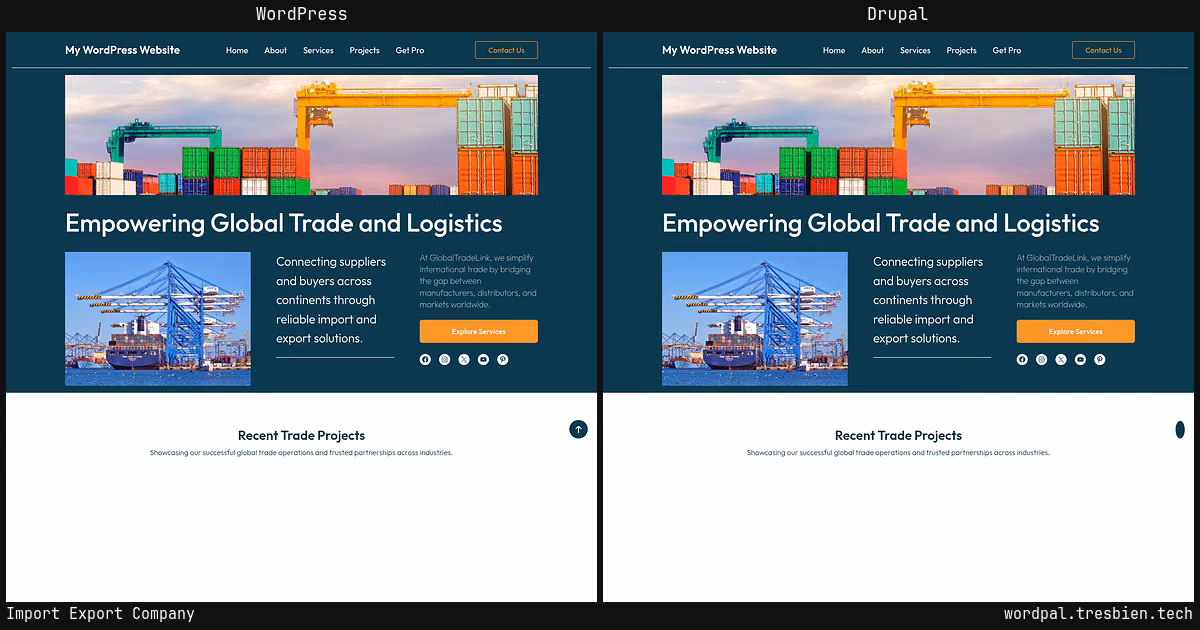Go to Home in Drupal panel nav
This screenshot has height=630, width=1200.
pyautogui.click(x=834, y=50)
